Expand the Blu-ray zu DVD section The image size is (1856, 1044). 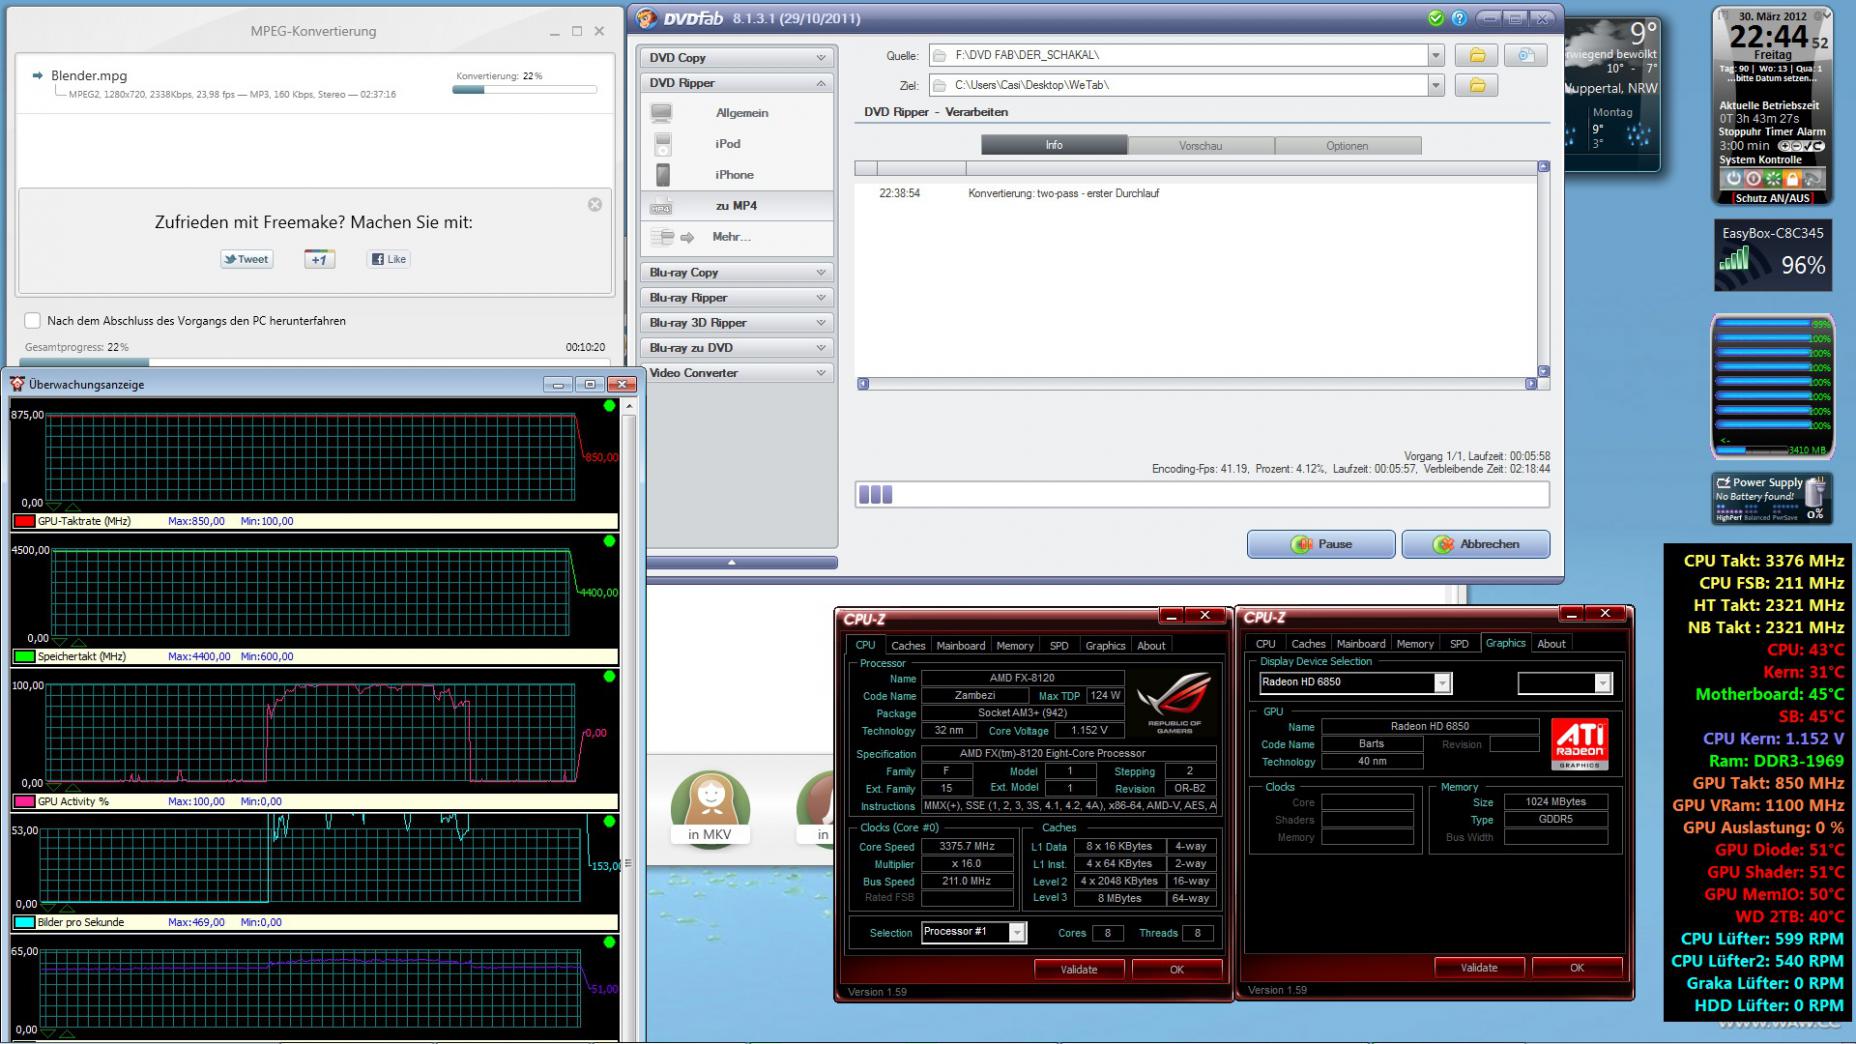(x=736, y=348)
